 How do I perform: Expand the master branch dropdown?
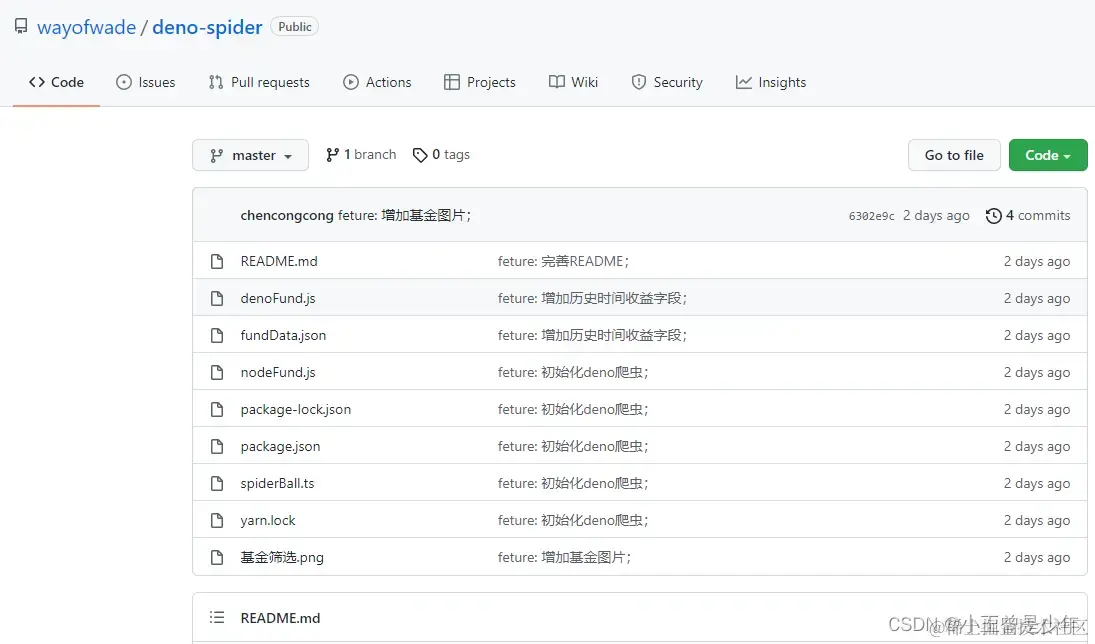251,155
